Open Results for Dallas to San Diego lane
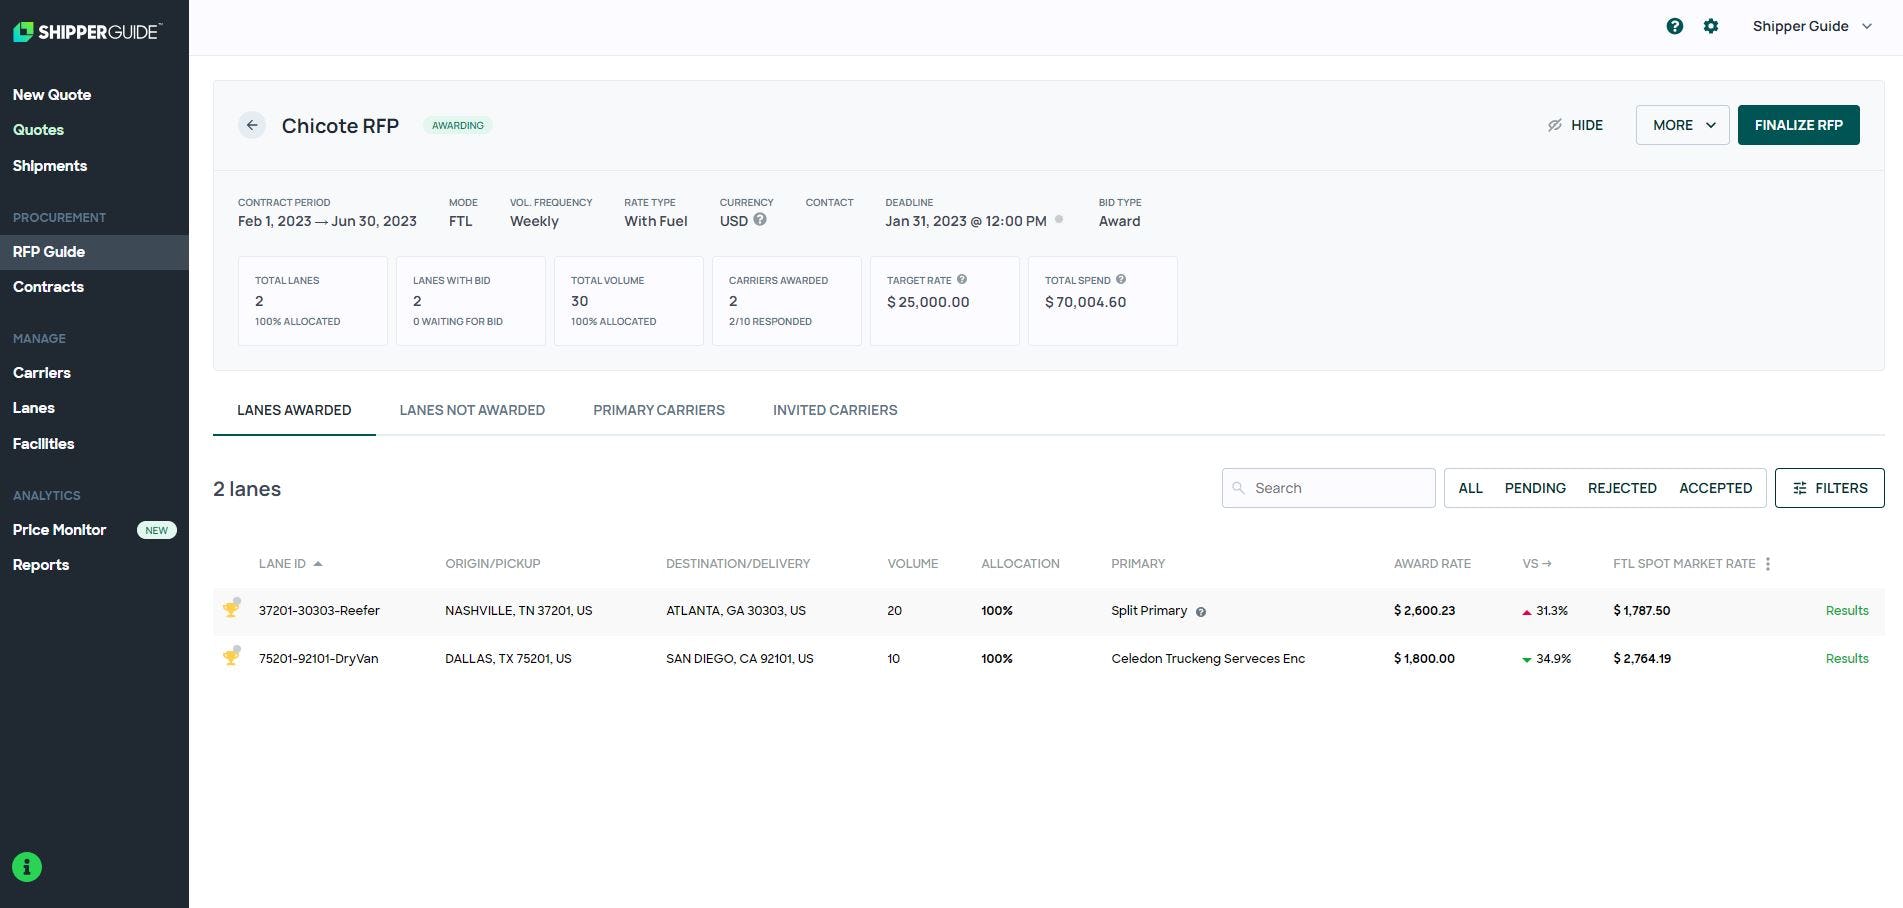 (1846, 659)
